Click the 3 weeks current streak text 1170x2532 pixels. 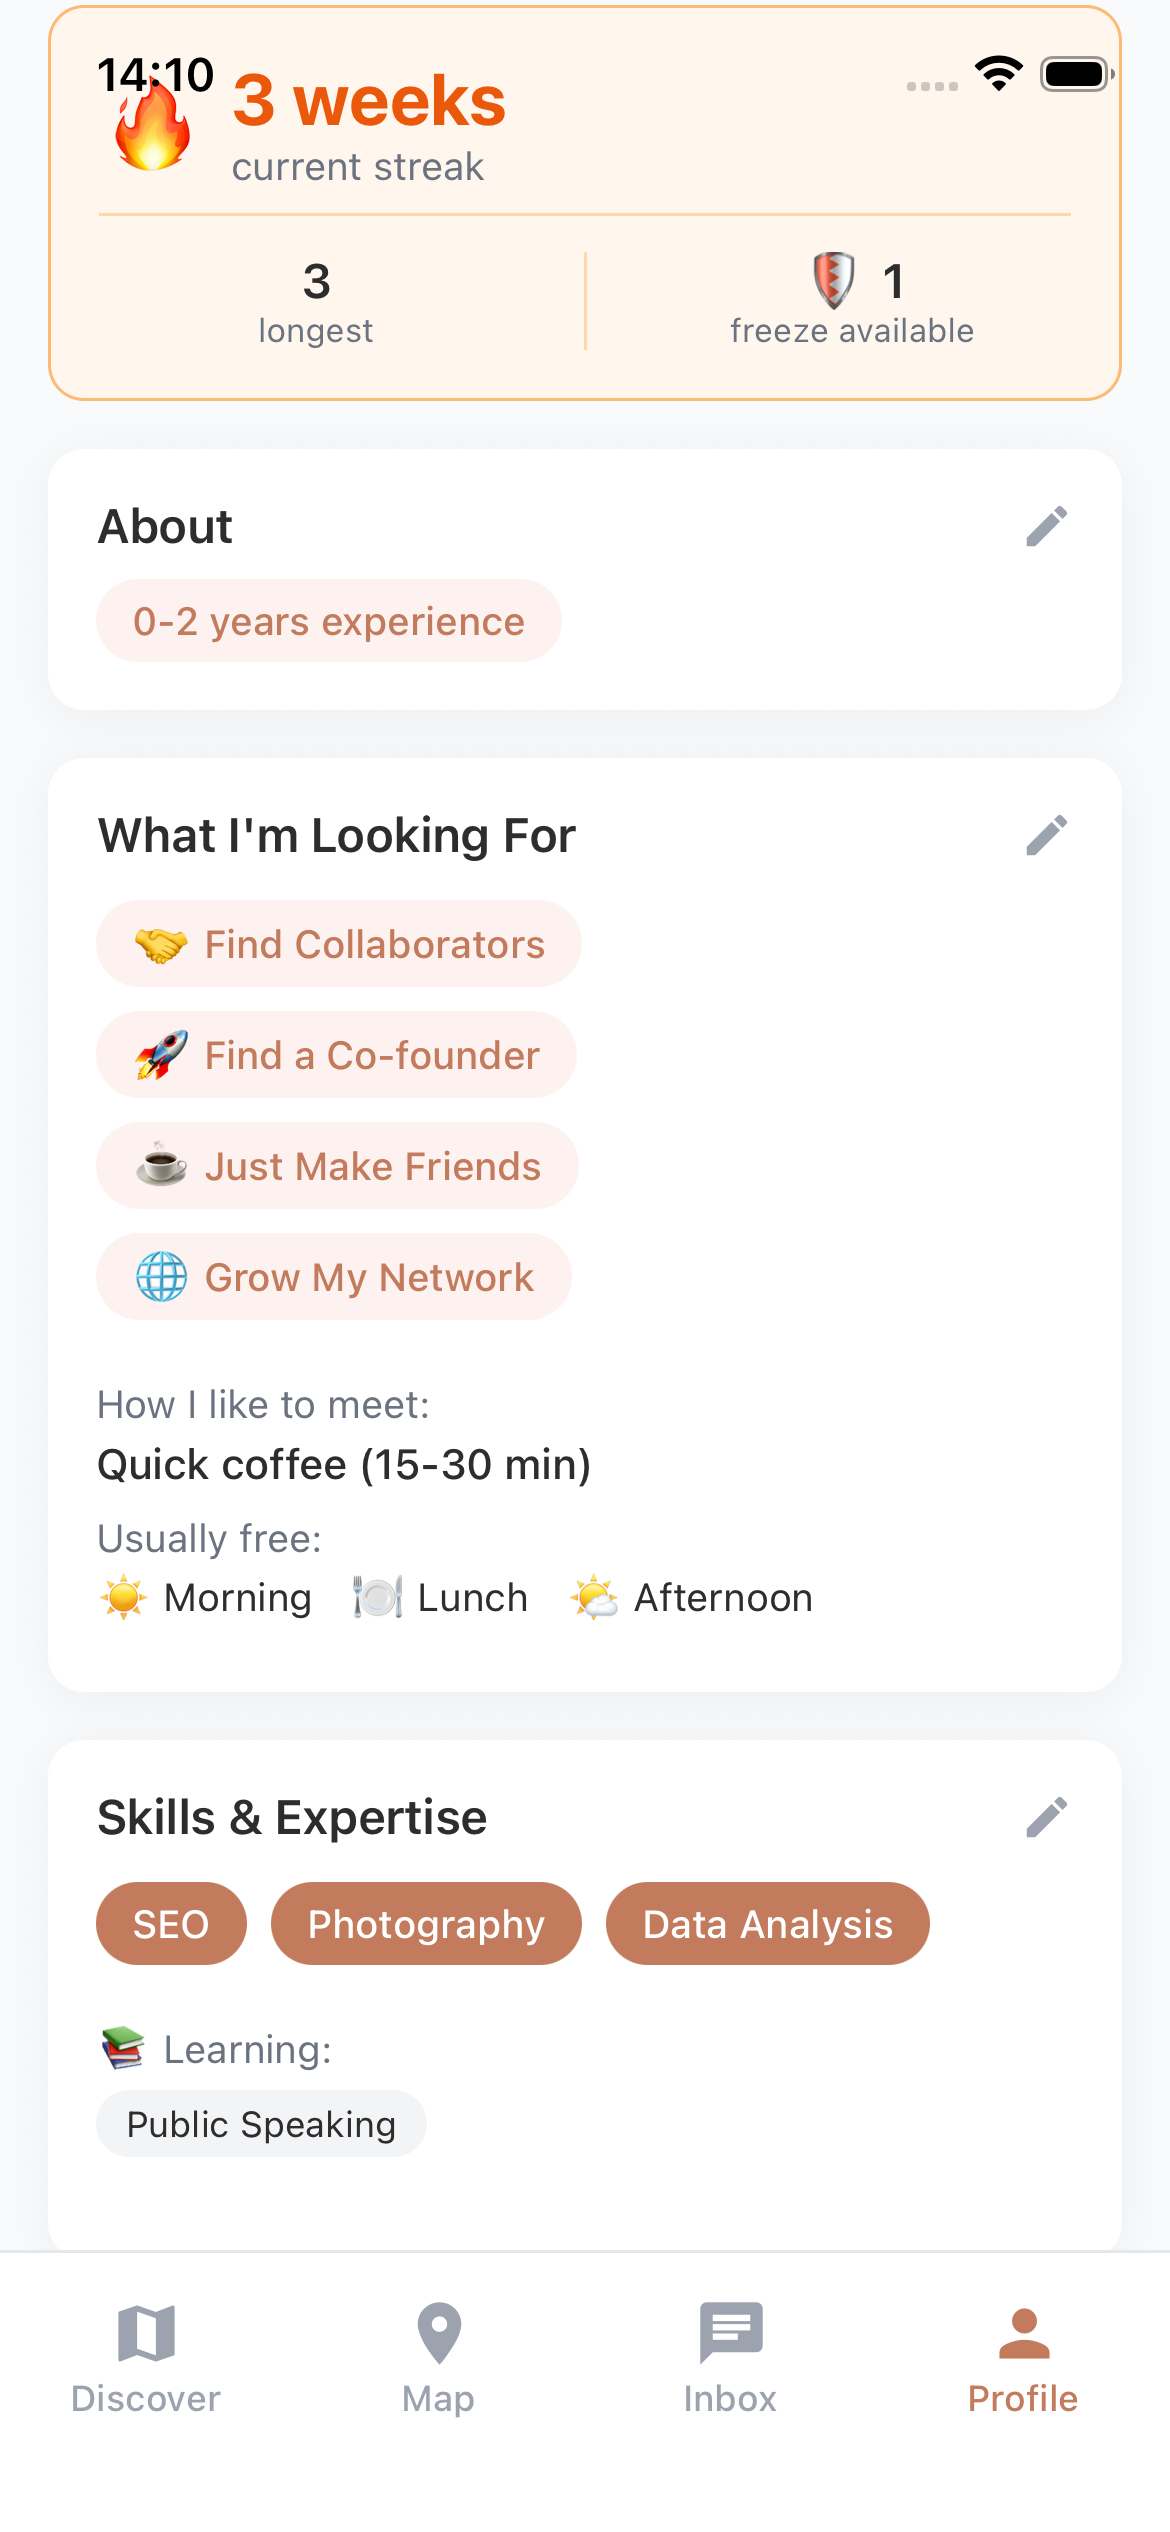coord(369,102)
